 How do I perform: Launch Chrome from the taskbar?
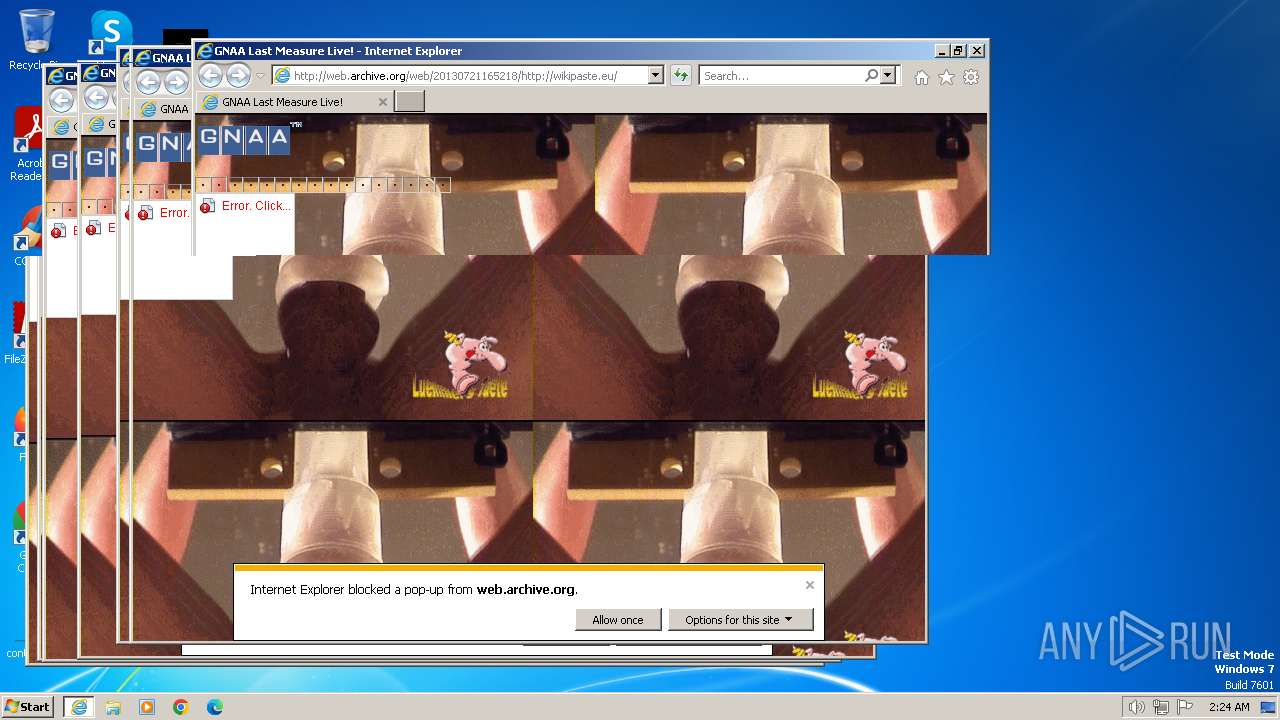point(181,707)
